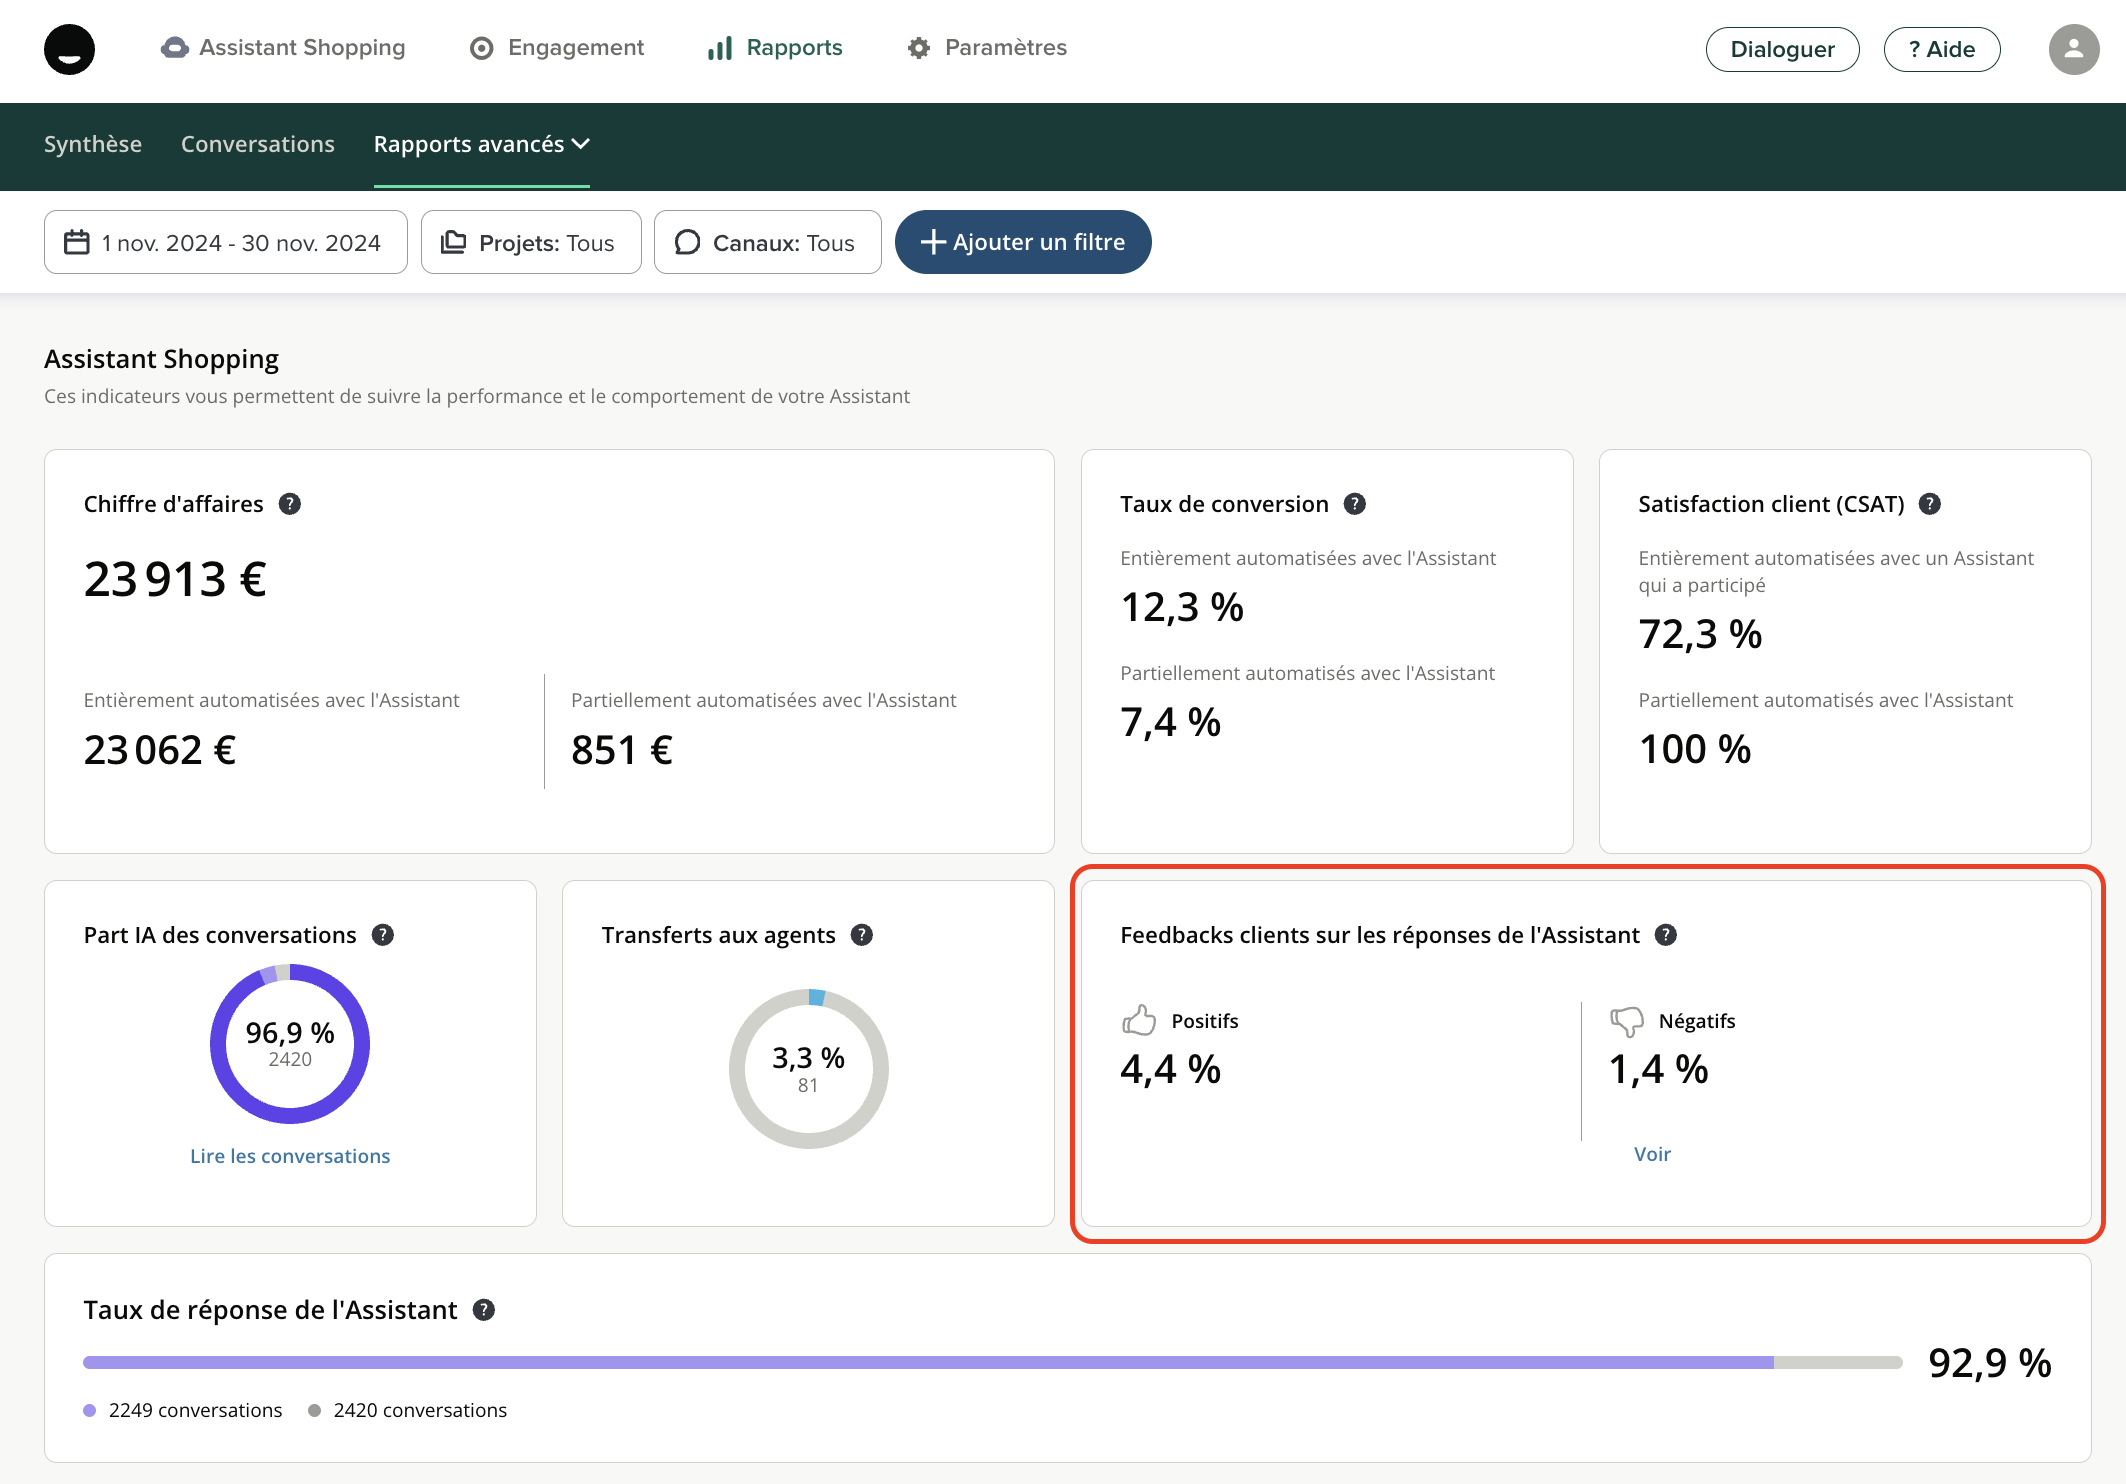Click help icon beside Taux de conversion
The image size is (2126, 1484).
click(1355, 504)
